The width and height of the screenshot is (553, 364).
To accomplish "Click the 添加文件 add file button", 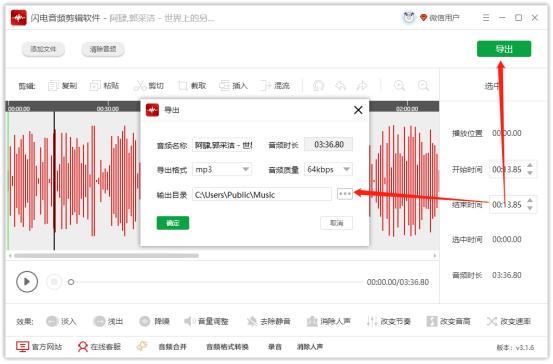I will point(43,49).
